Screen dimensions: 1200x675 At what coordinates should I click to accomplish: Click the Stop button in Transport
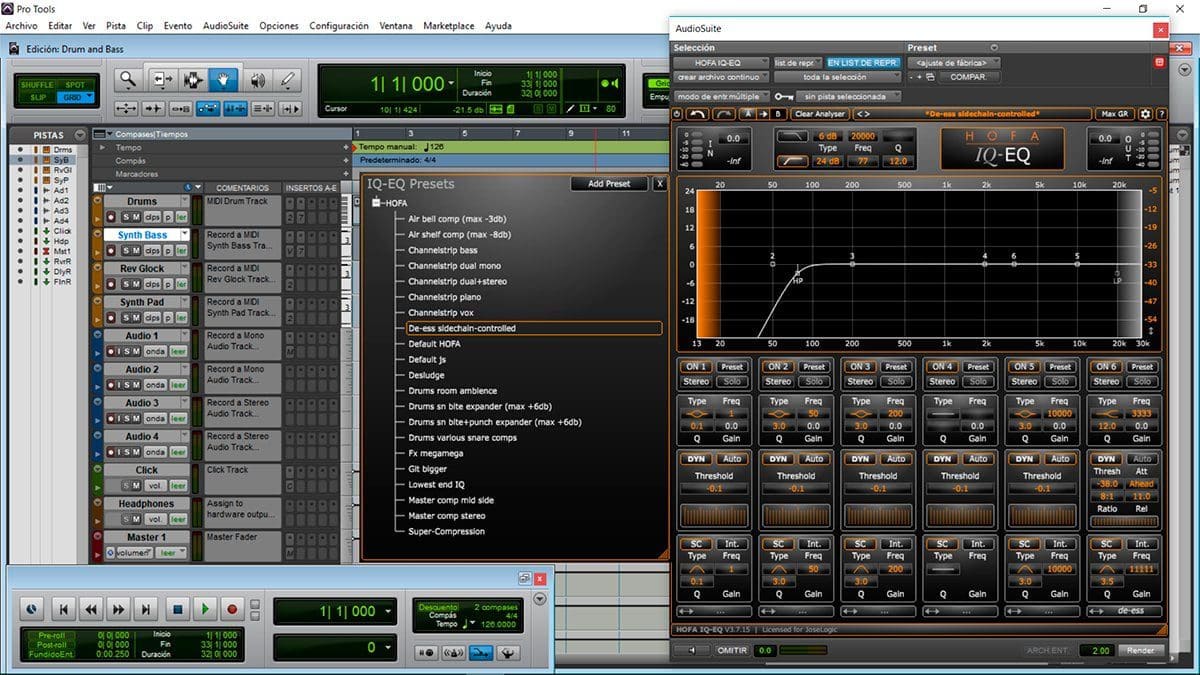tap(177, 608)
